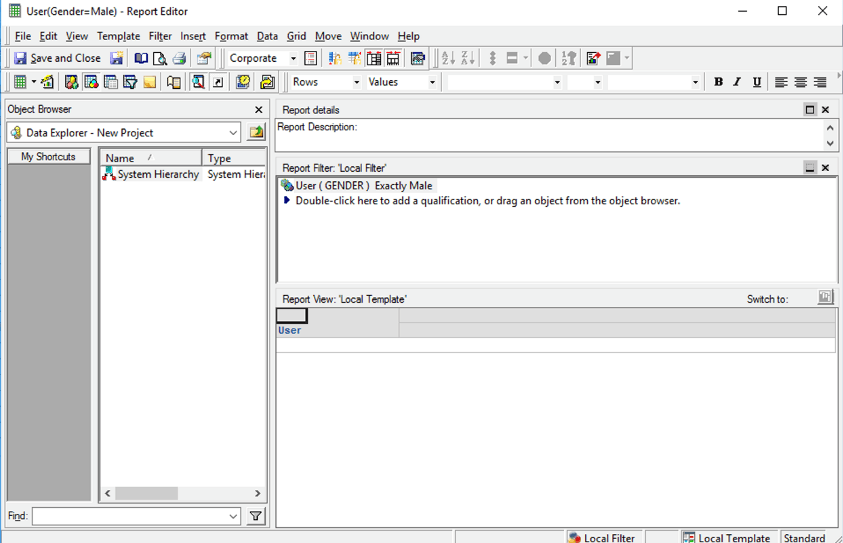This screenshot has width=843, height=543.
Task: Toggle Italic formatting
Action: pos(737,83)
